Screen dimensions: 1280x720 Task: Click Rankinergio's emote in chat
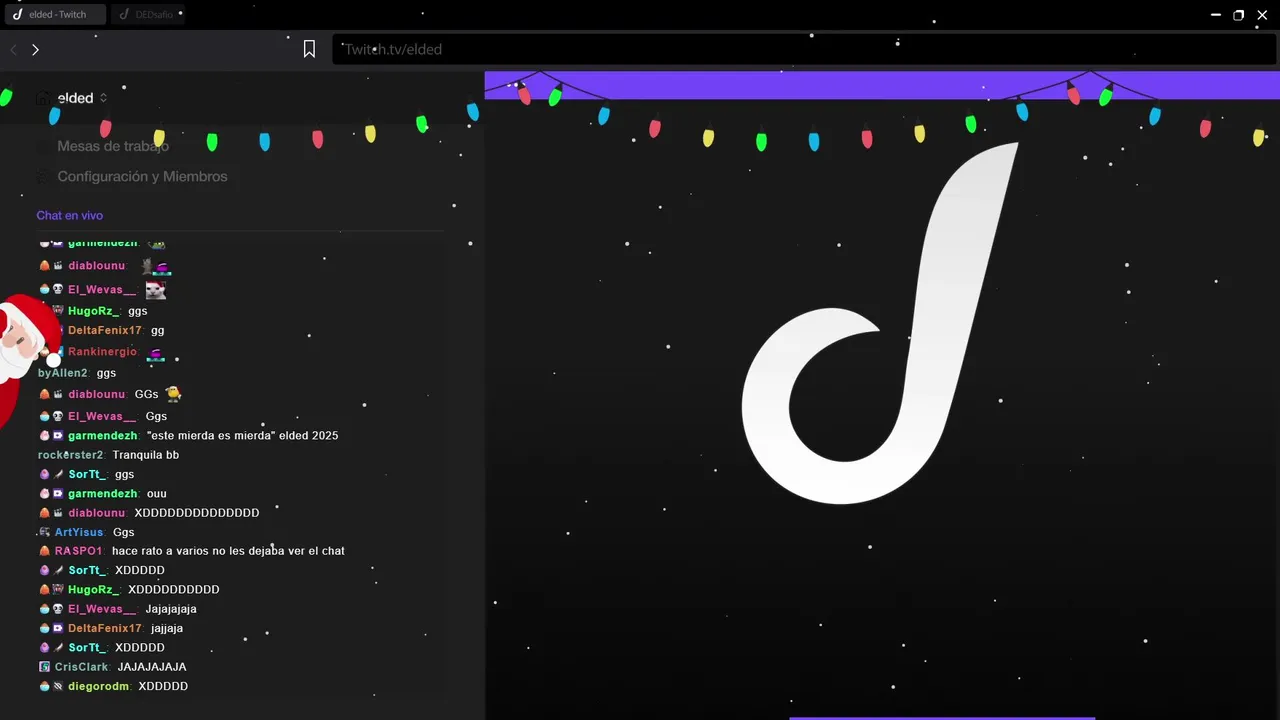click(x=155, y=353)
